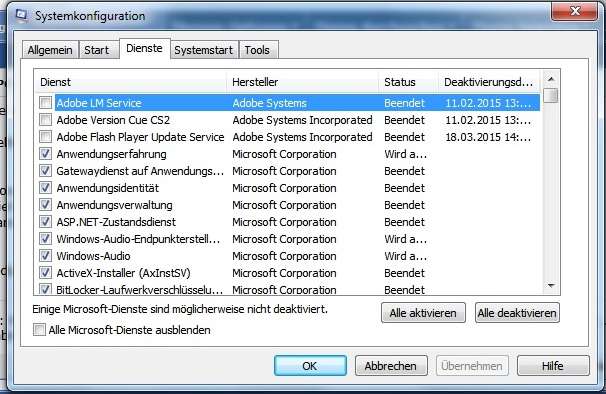Click the Alle deaktivieren button
Viewport: 606px width, 394px height.
[x=517, y=313]
